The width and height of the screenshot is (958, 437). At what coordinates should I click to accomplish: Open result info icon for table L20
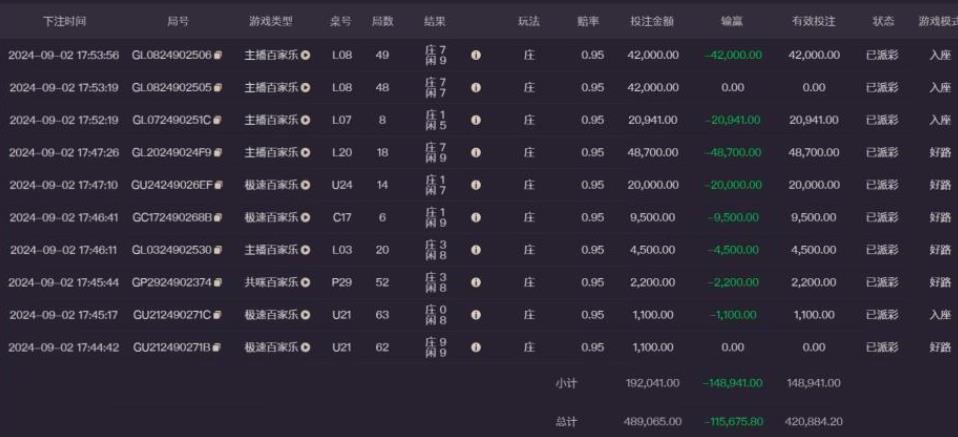[x=475, y=152]
